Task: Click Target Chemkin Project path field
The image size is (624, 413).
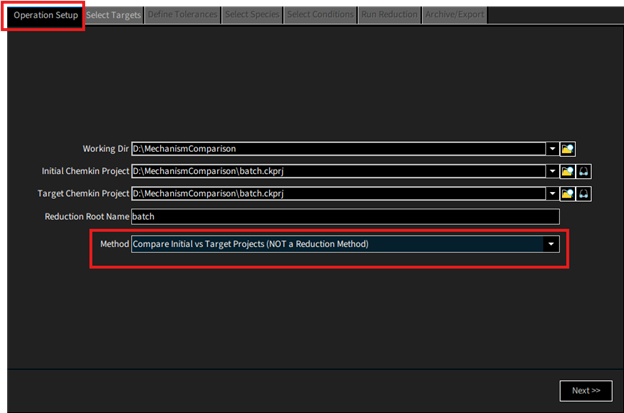Action: point(338,194)
